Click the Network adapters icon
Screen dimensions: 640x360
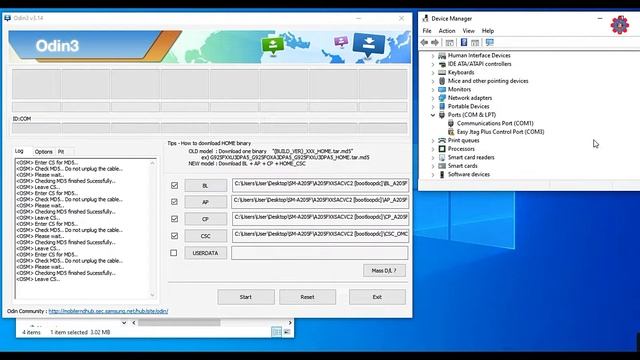[x=442, y=98]
